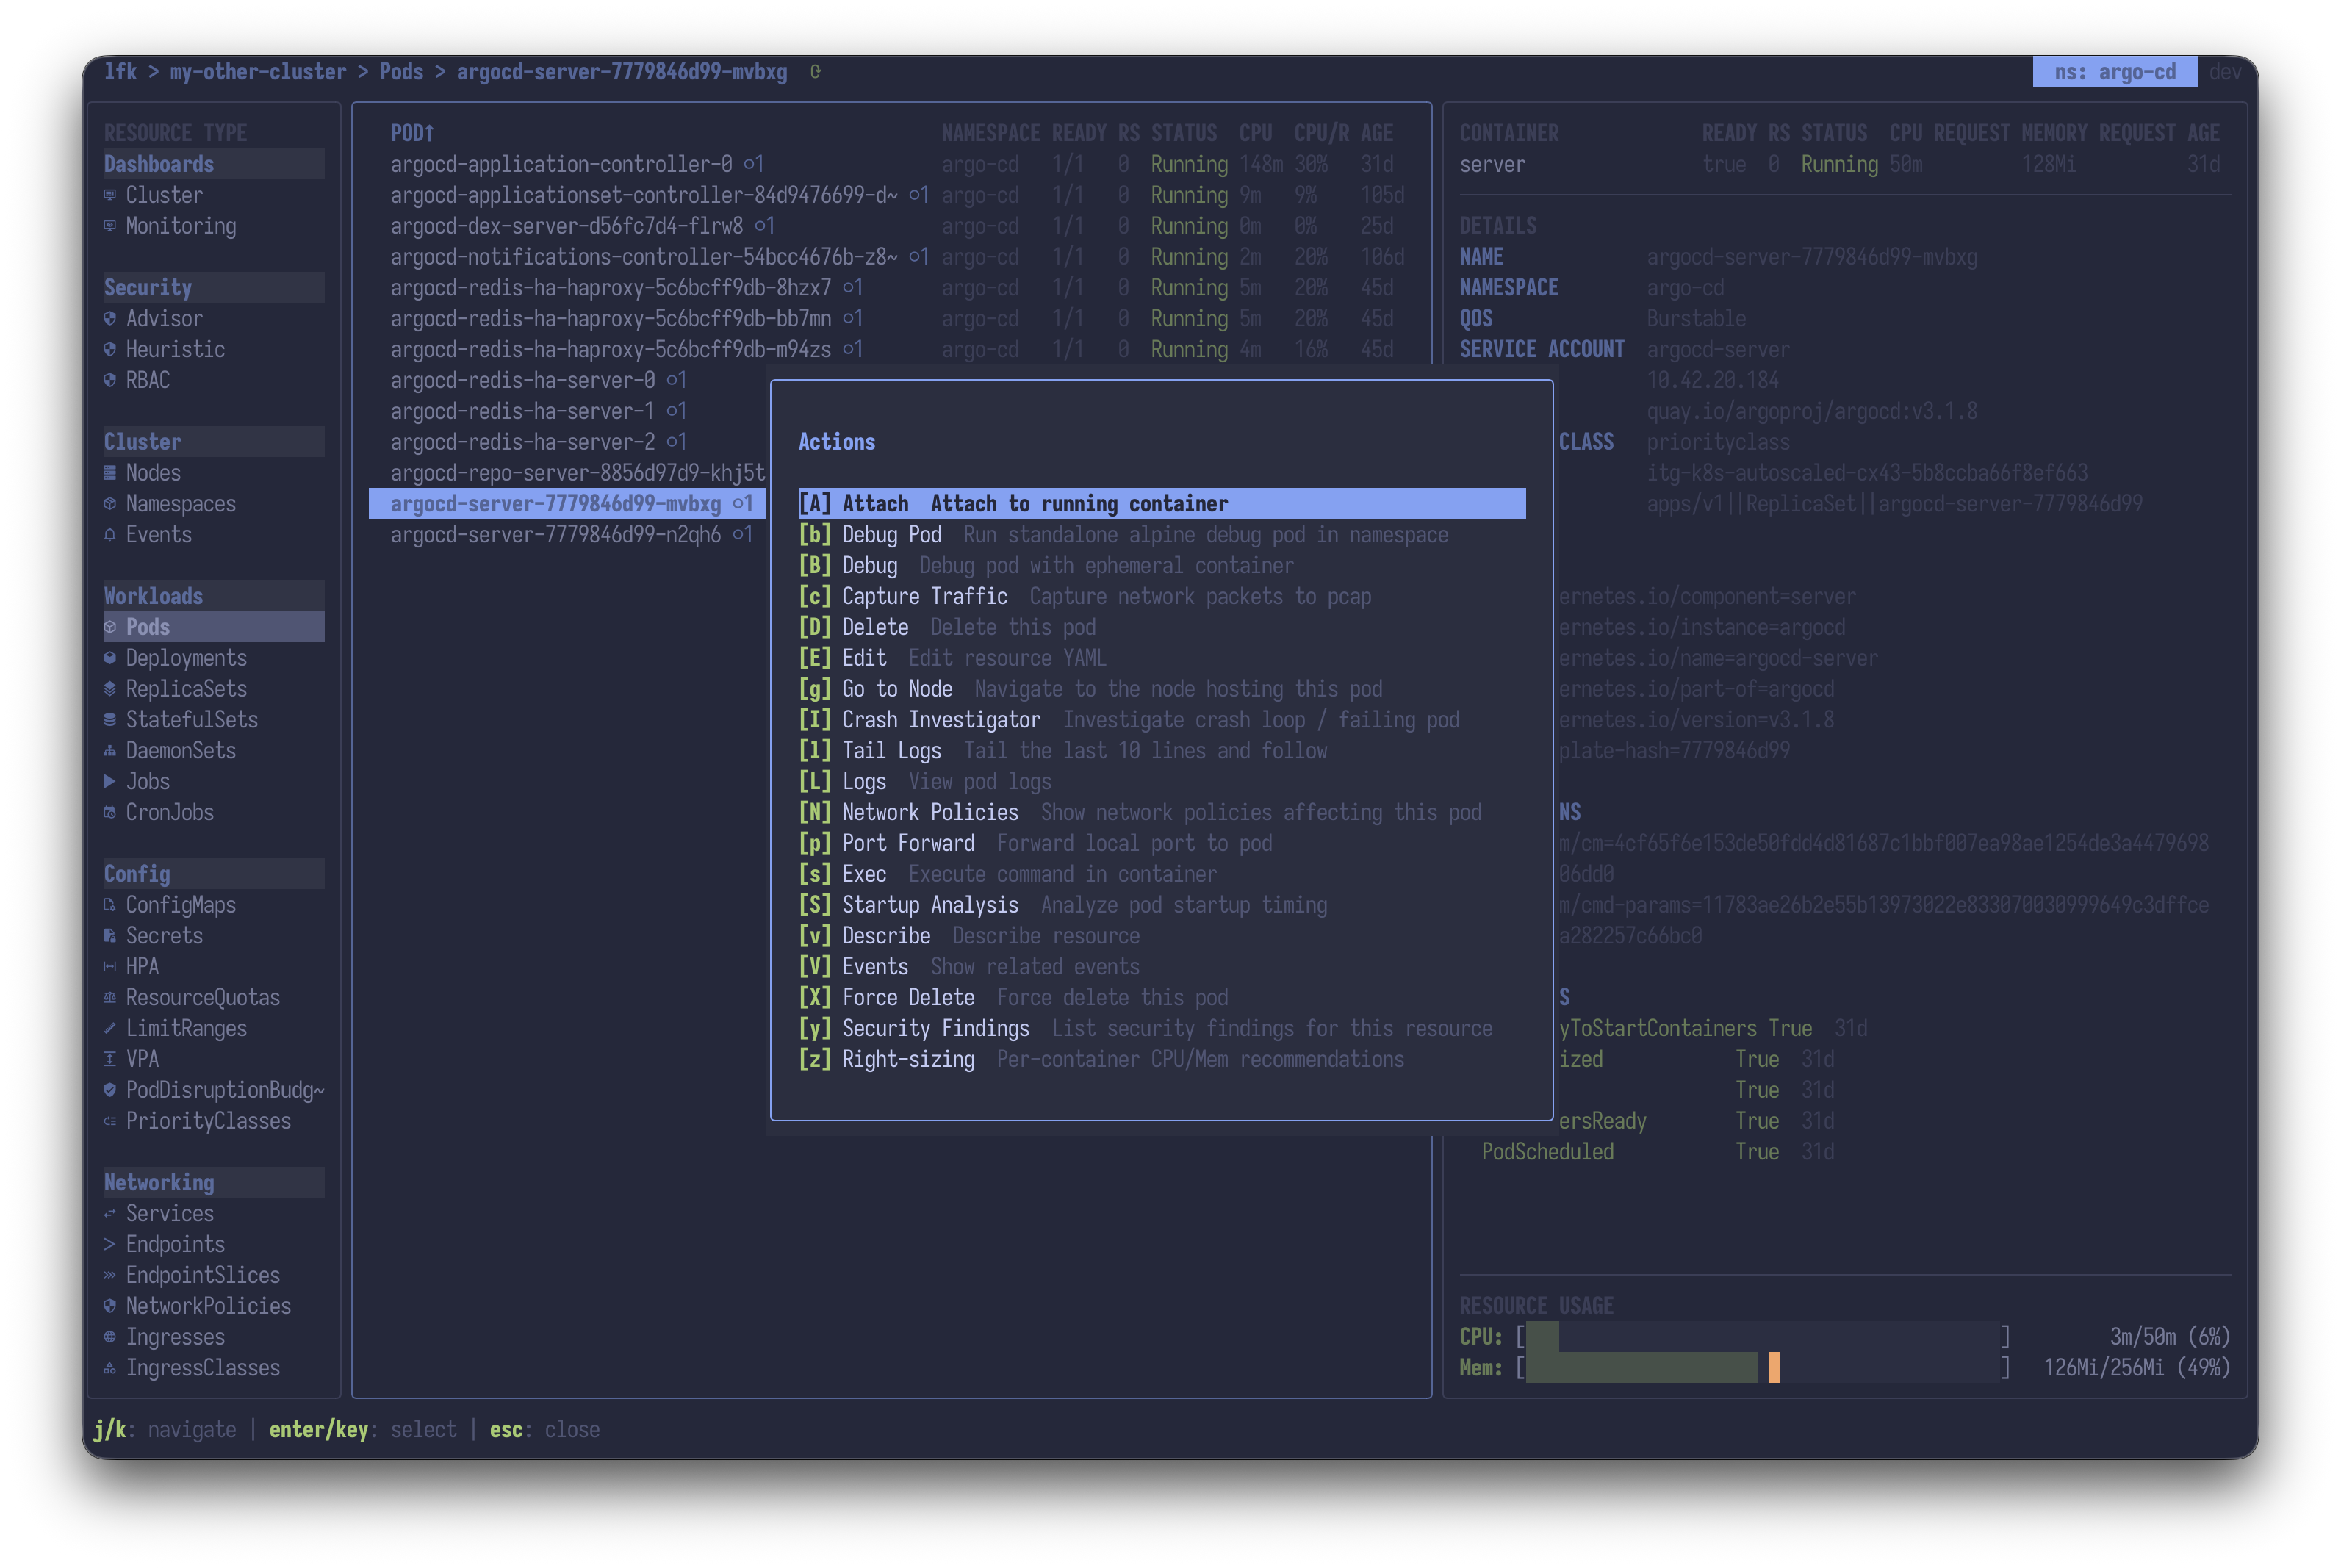Click the highlighted argocd-server-7779846d99-mvbxg pod row
The image size is (2341, 1568).
568,504
